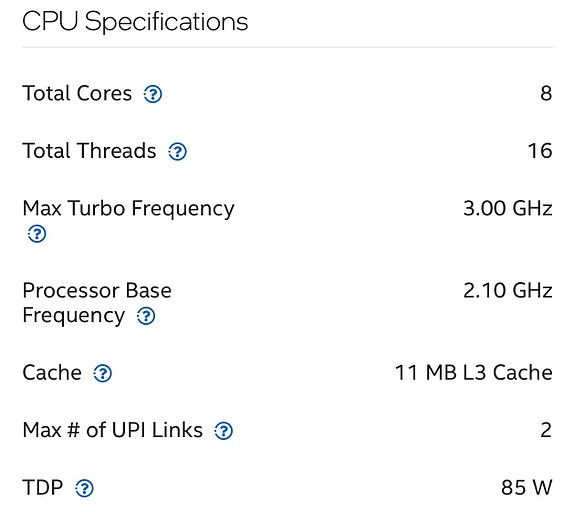The image size is (575, 512).
Task: Select the Total Cores value 8
Action: 546,93
